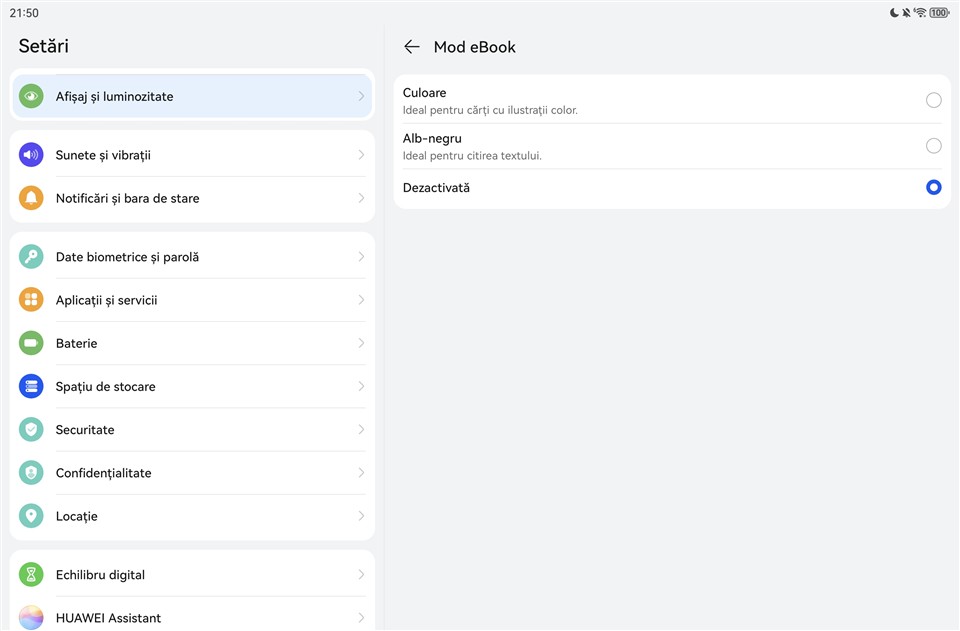Open the Securitate settings entry
The width and height of the screenshot is (960, 631).
(85, 430)
